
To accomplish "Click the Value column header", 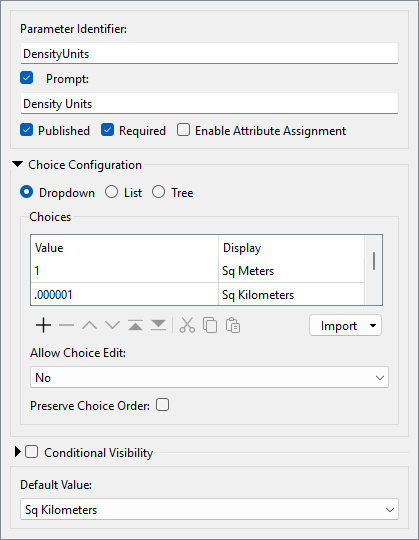I will point(125,248).
